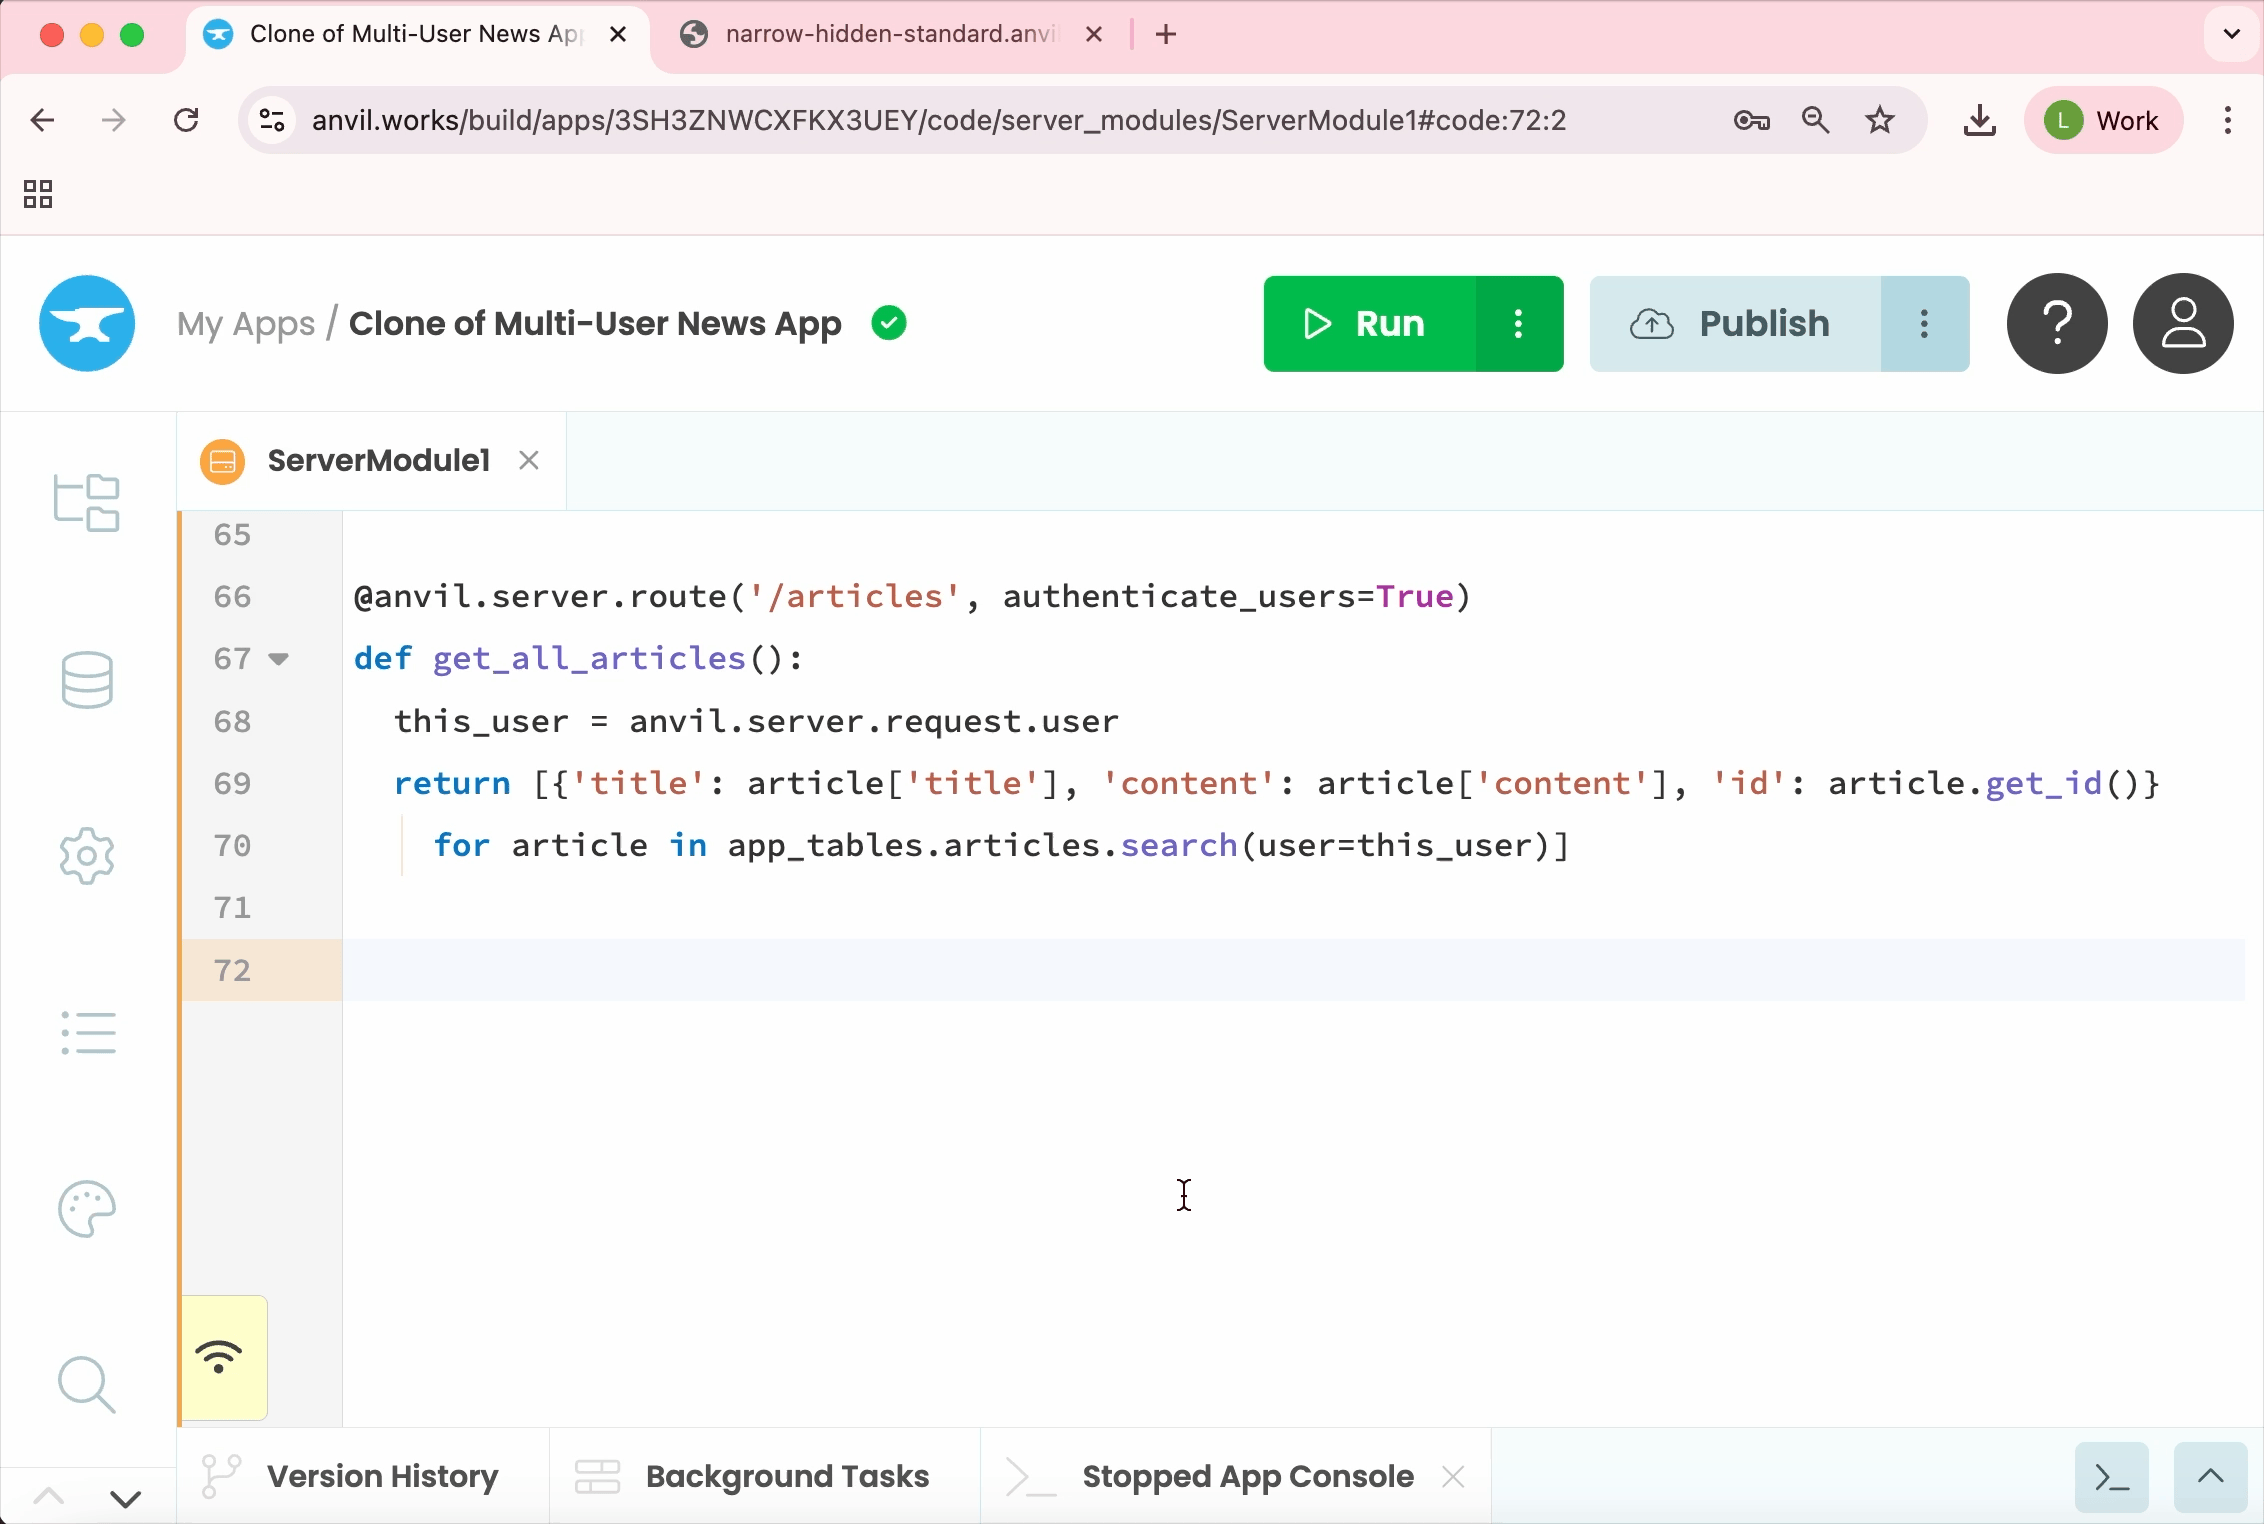Open the Chrome three-dot menu
The height and width of the screenshot is (1524, 2264).
2228,121
